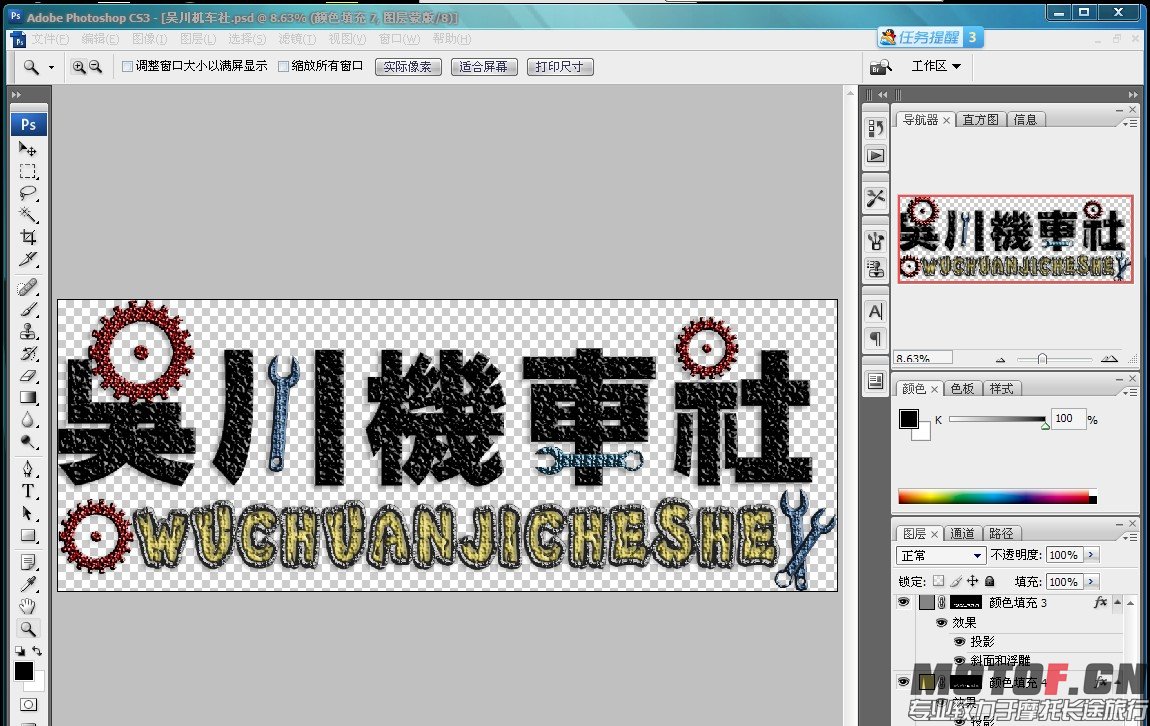Open the Color panel options menu
The width and height of the screenshot is (1150, 726).
tap(1132, 392)
